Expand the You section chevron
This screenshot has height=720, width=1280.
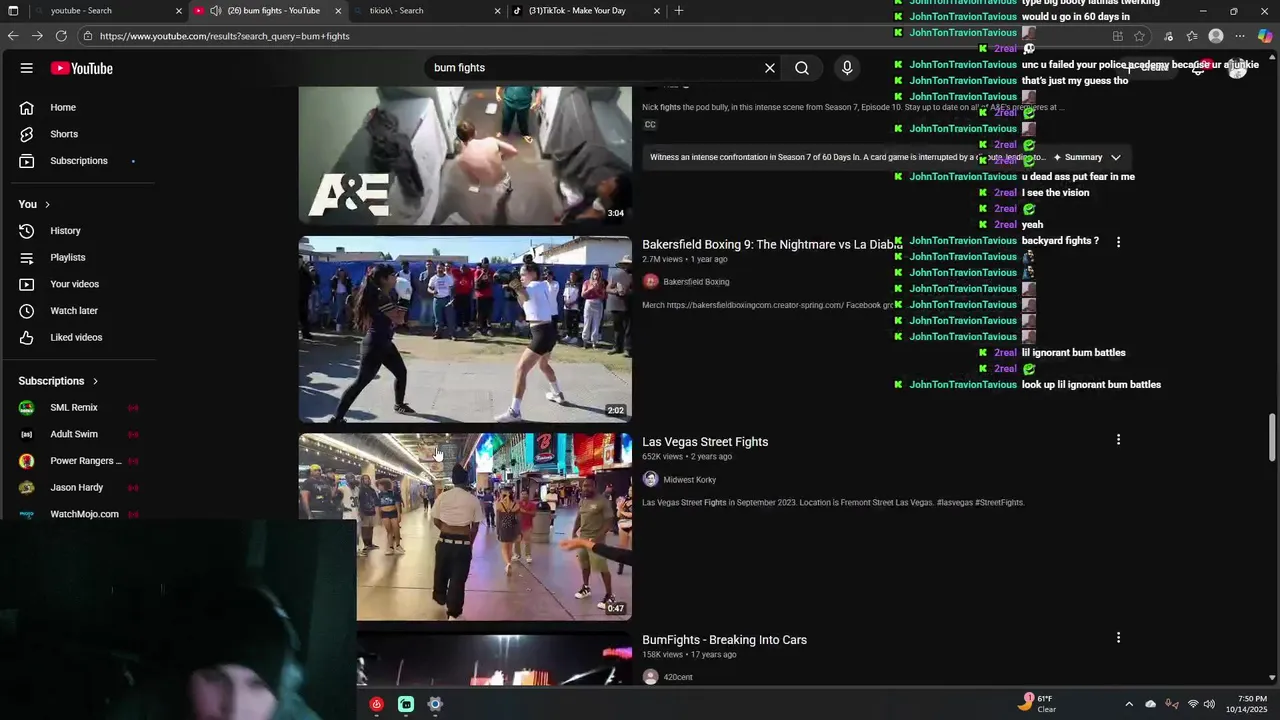point(47,204)
